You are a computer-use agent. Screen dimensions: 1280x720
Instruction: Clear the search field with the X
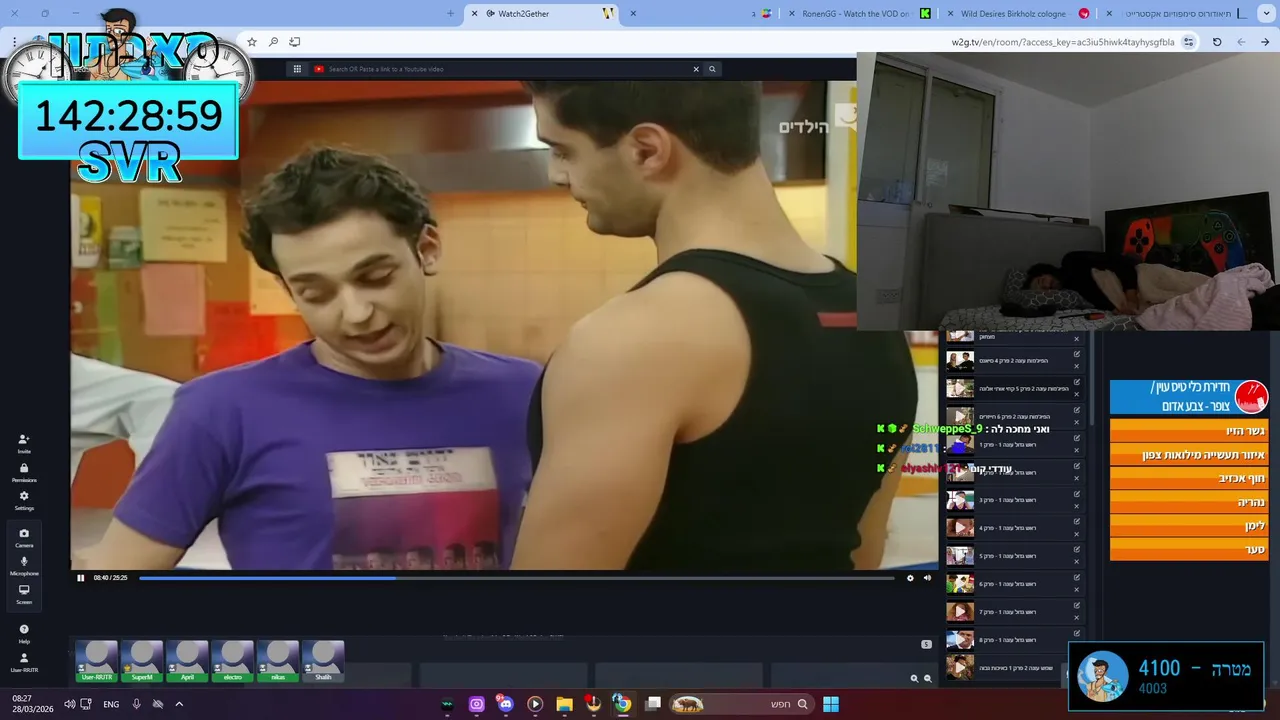[696, 69]
